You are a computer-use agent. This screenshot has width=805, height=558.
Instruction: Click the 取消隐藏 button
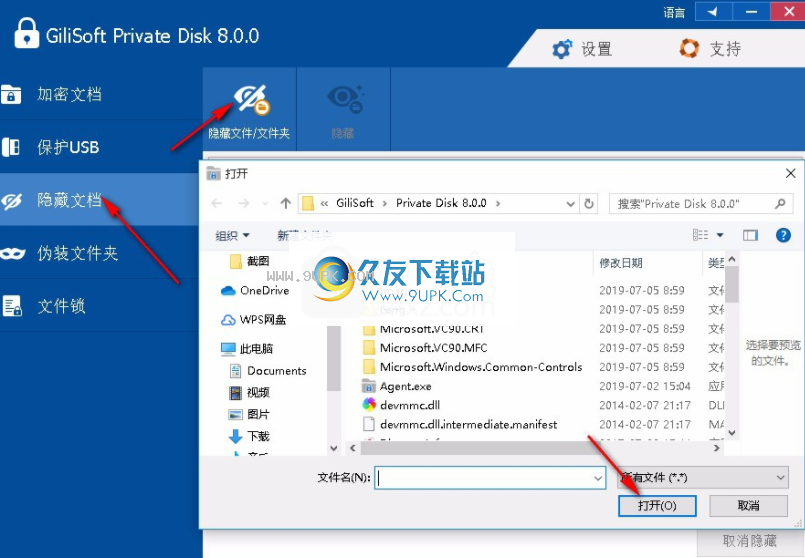tap(750, 541)
